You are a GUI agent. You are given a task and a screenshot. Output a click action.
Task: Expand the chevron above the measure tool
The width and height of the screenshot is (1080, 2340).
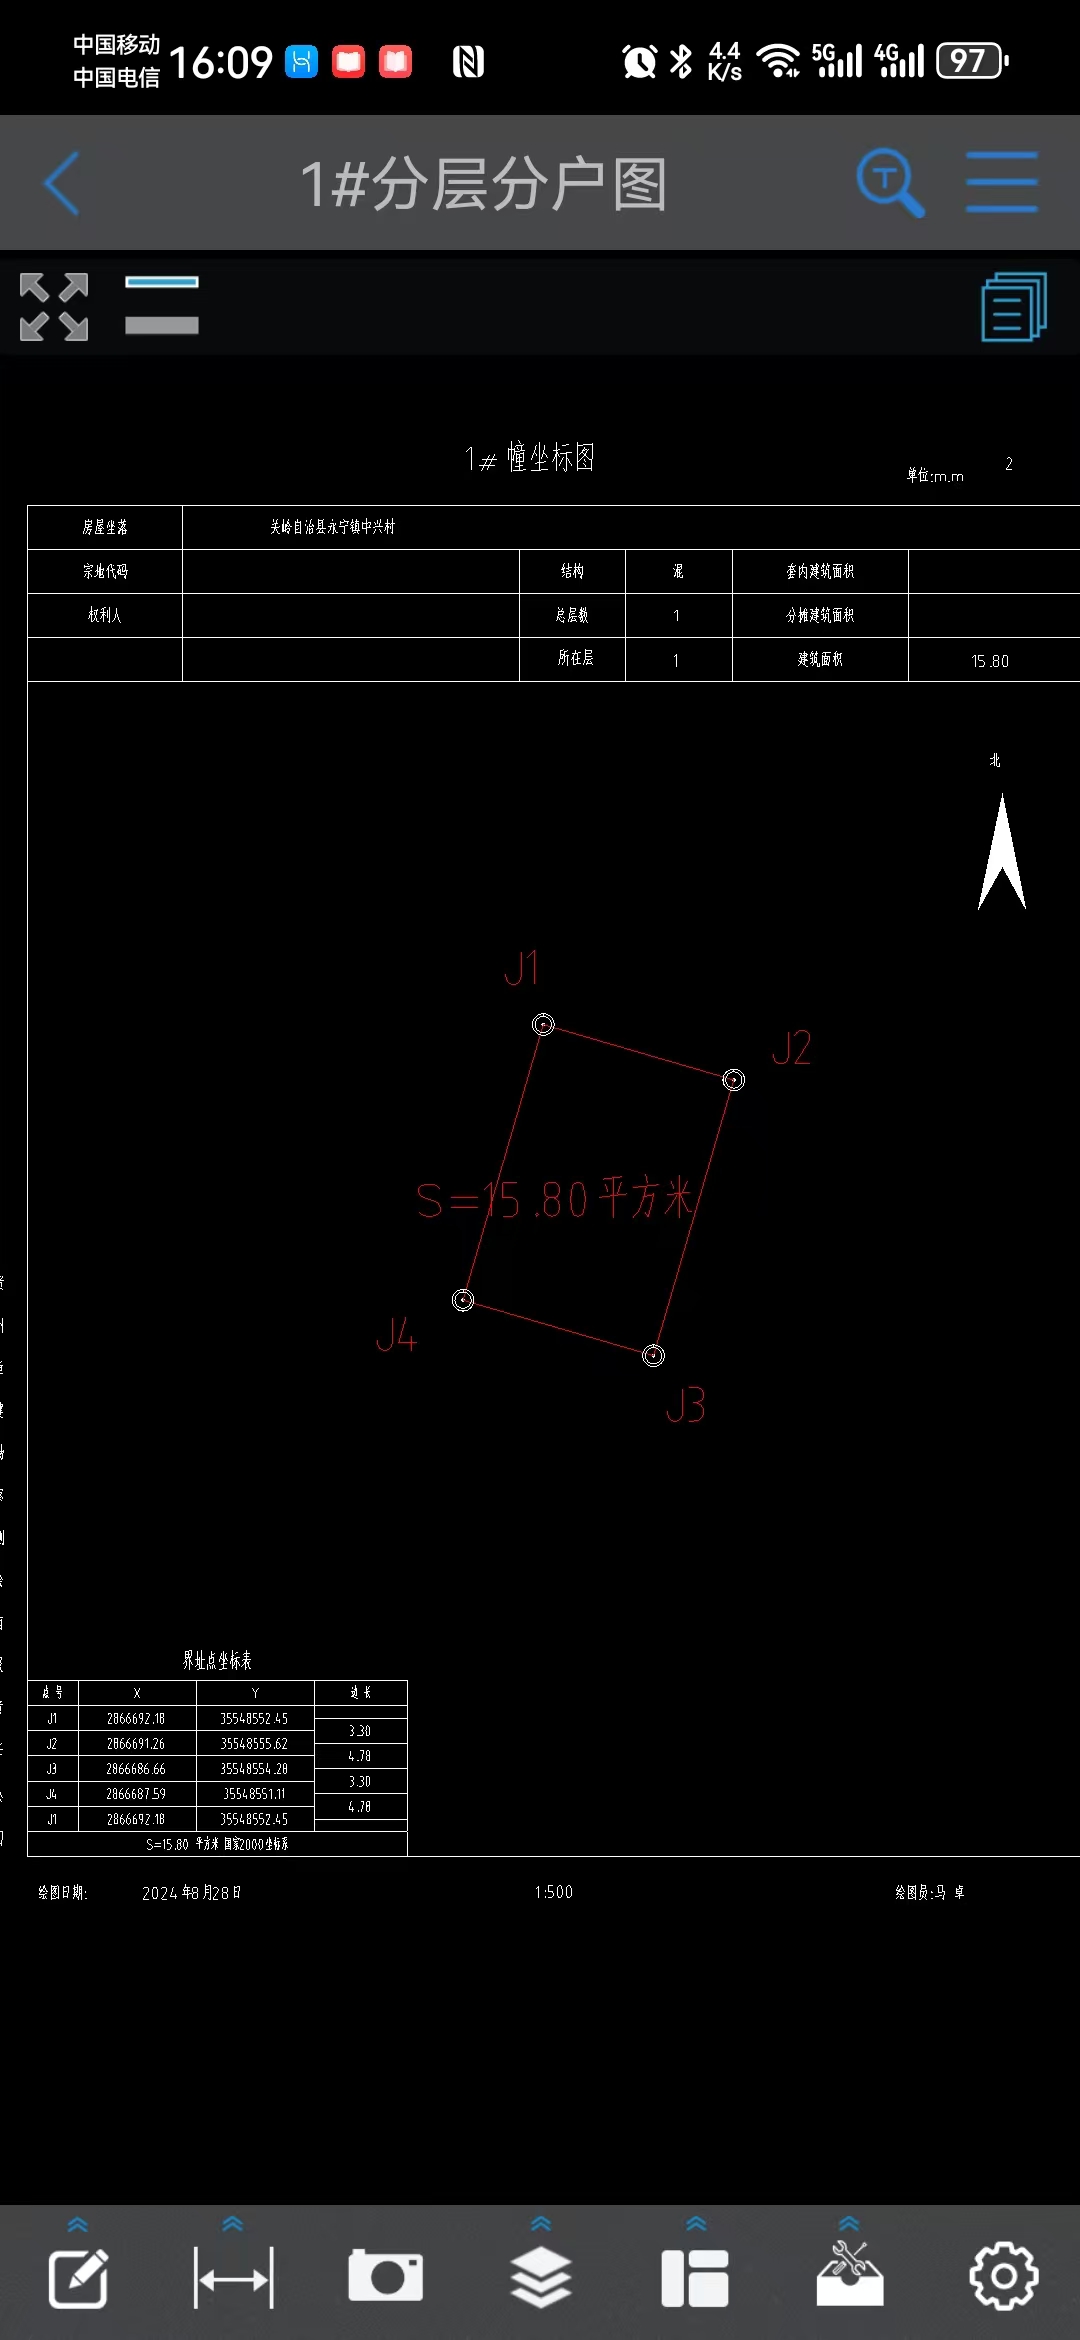tap(233, 2223)
